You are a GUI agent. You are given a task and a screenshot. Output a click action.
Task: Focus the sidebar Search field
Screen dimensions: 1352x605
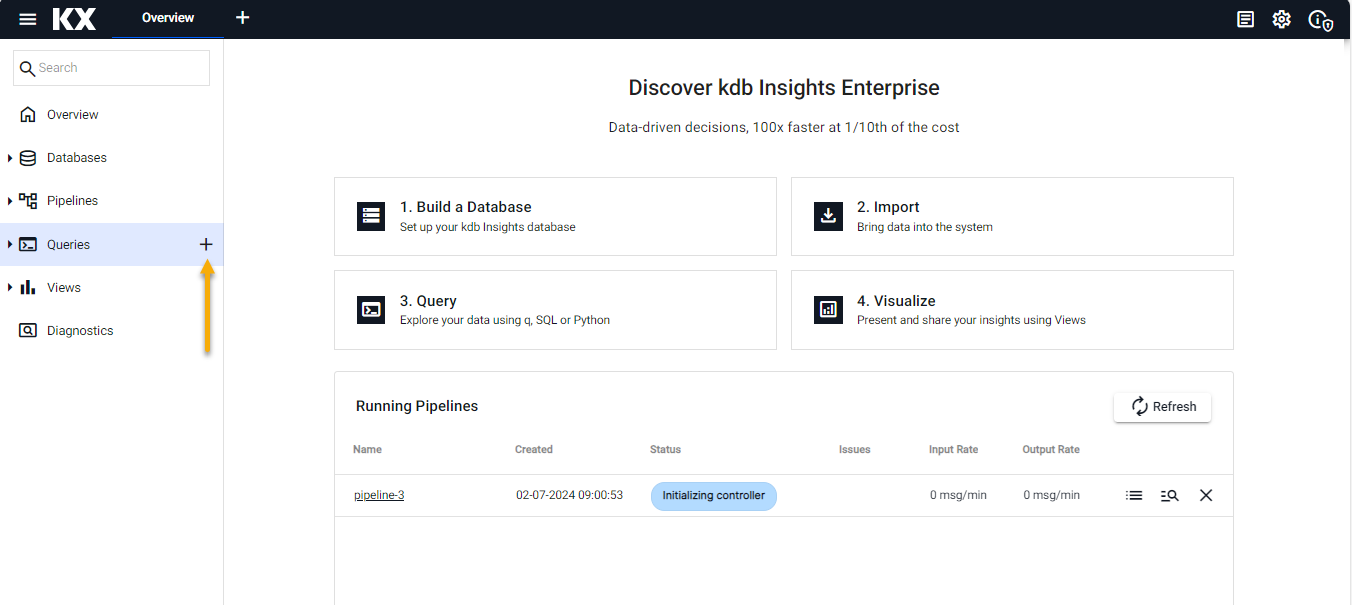(111, 68)
